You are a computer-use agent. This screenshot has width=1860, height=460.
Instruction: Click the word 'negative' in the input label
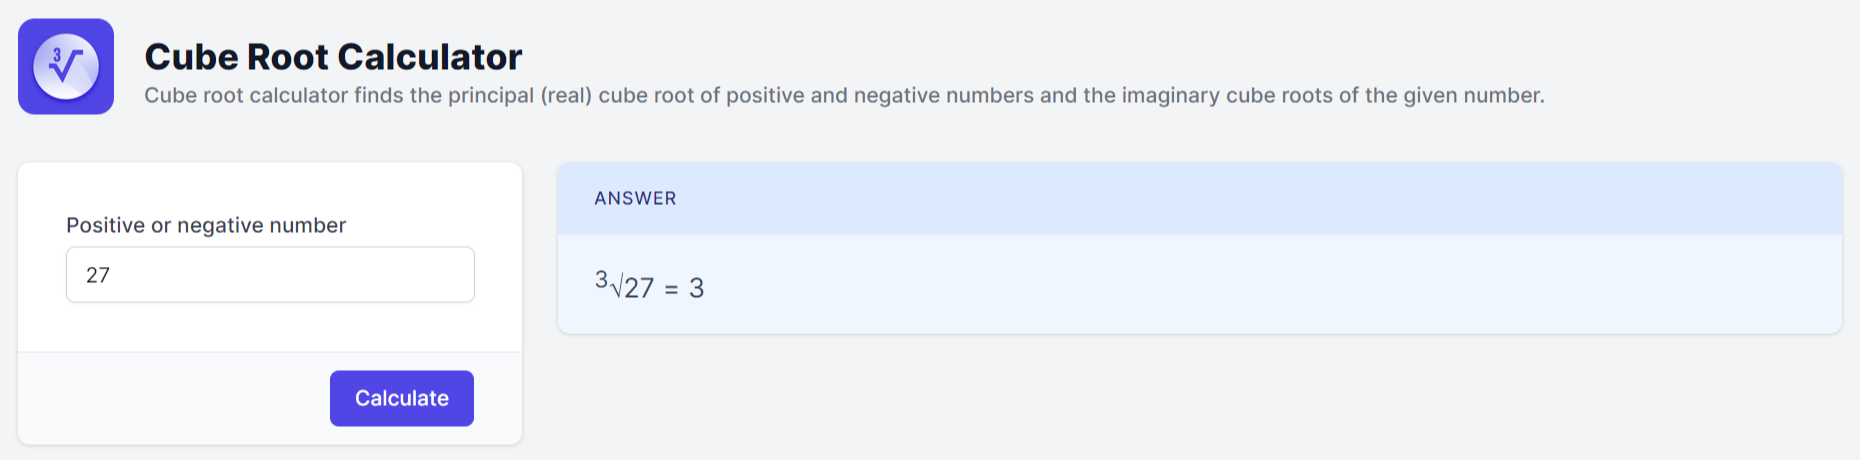pos(218,225)
